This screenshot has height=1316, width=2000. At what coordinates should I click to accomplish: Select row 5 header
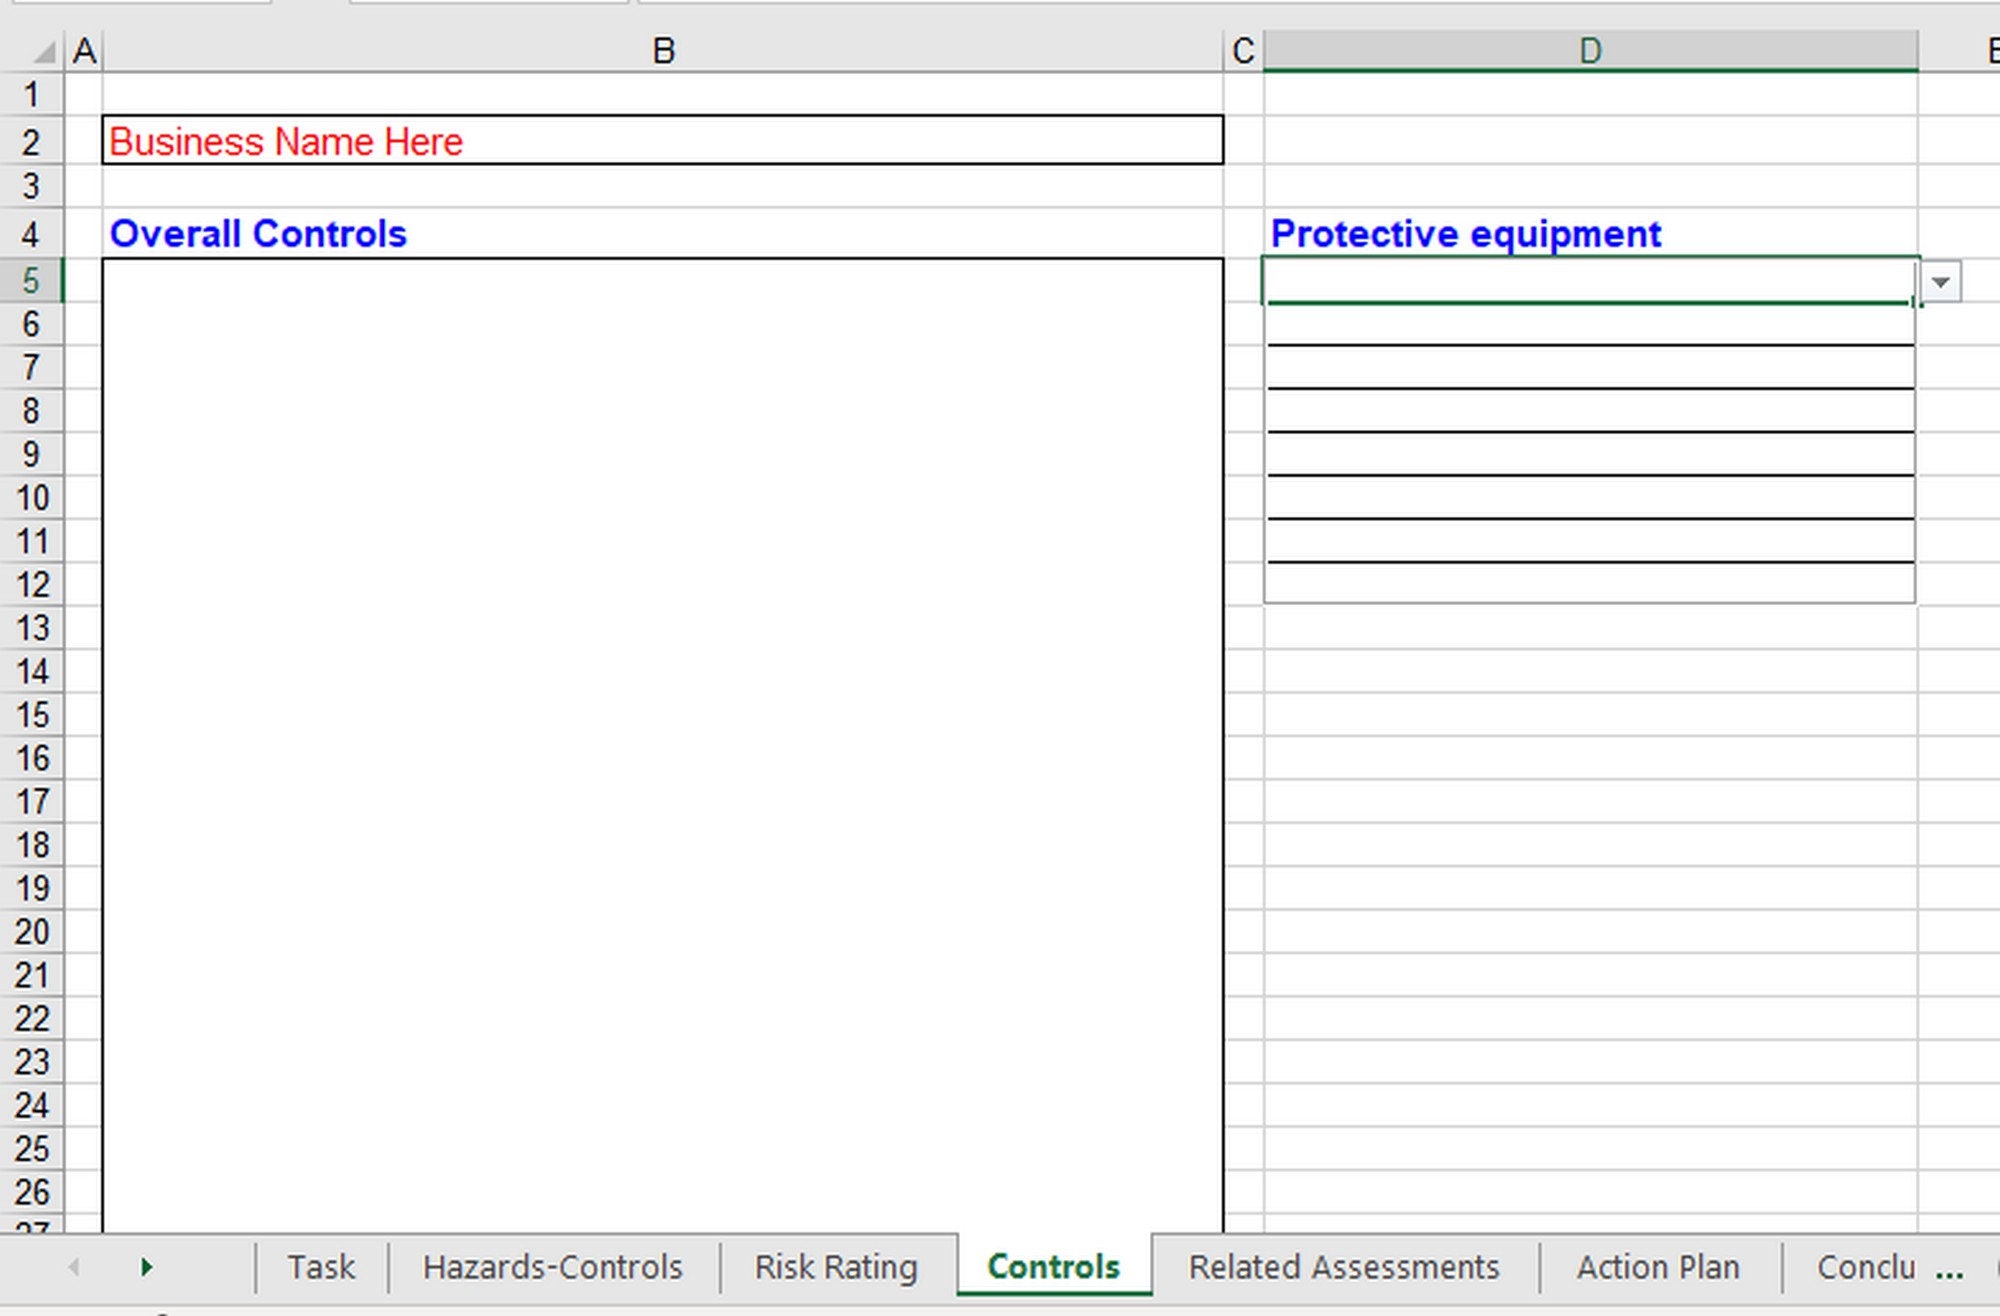[x=33, y=281]
